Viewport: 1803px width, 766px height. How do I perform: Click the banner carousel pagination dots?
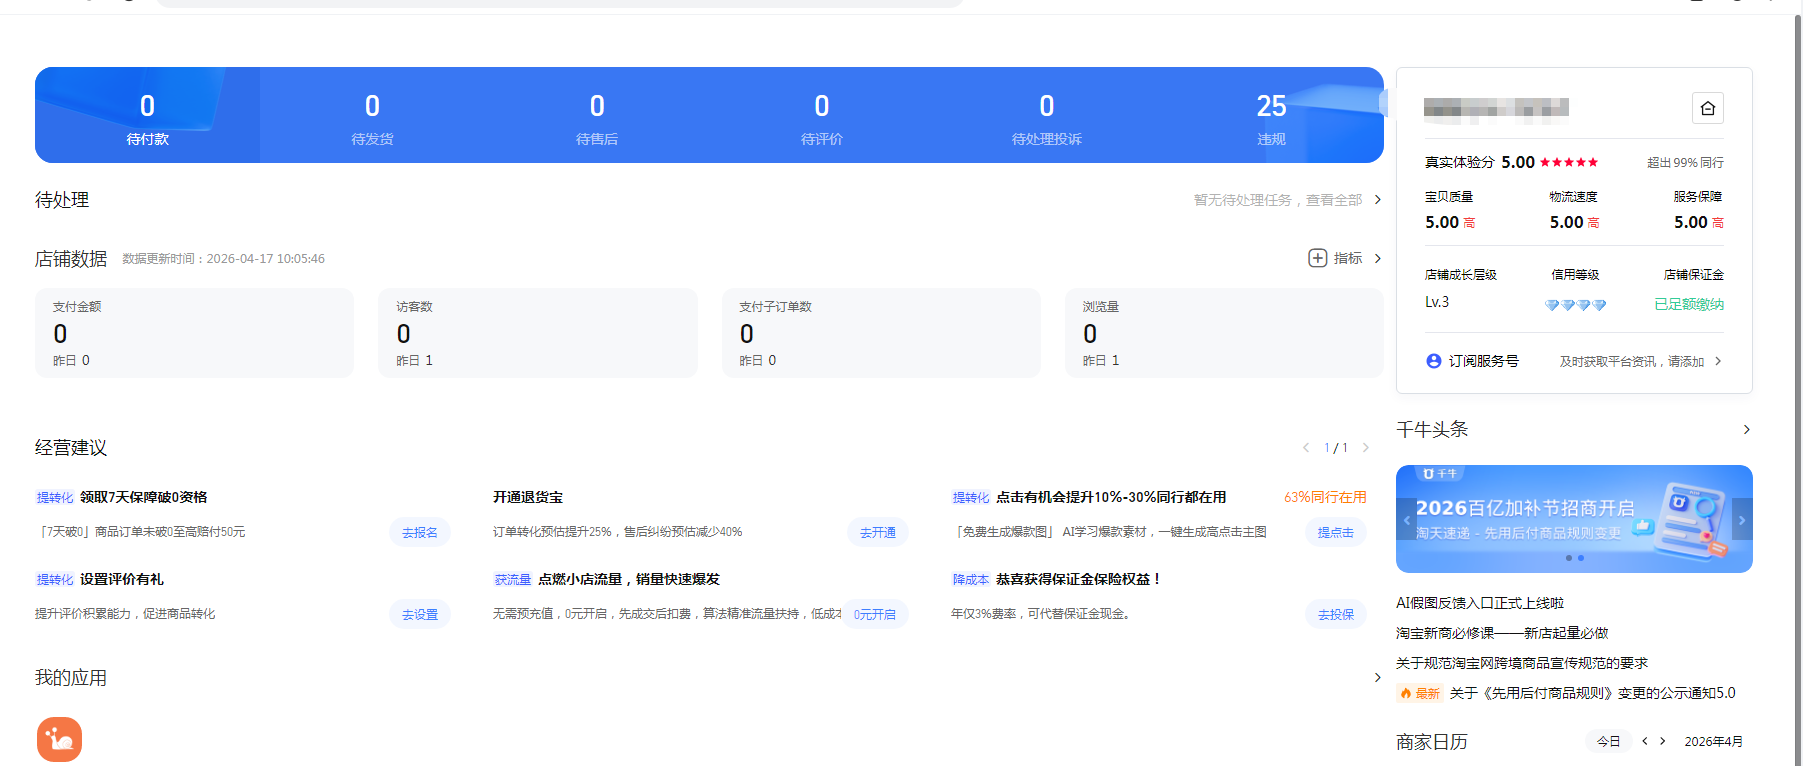[1575, 558]
